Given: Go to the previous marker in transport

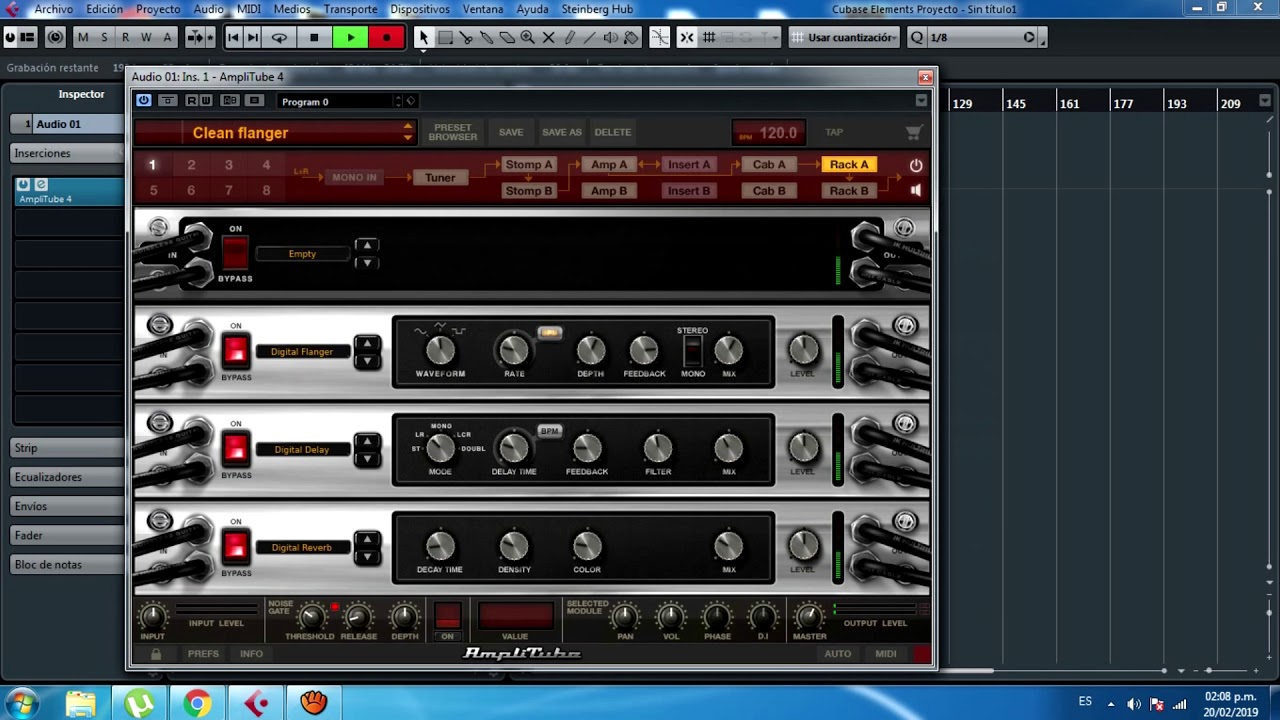Looking at the screenshot, I should pos(233,37).
